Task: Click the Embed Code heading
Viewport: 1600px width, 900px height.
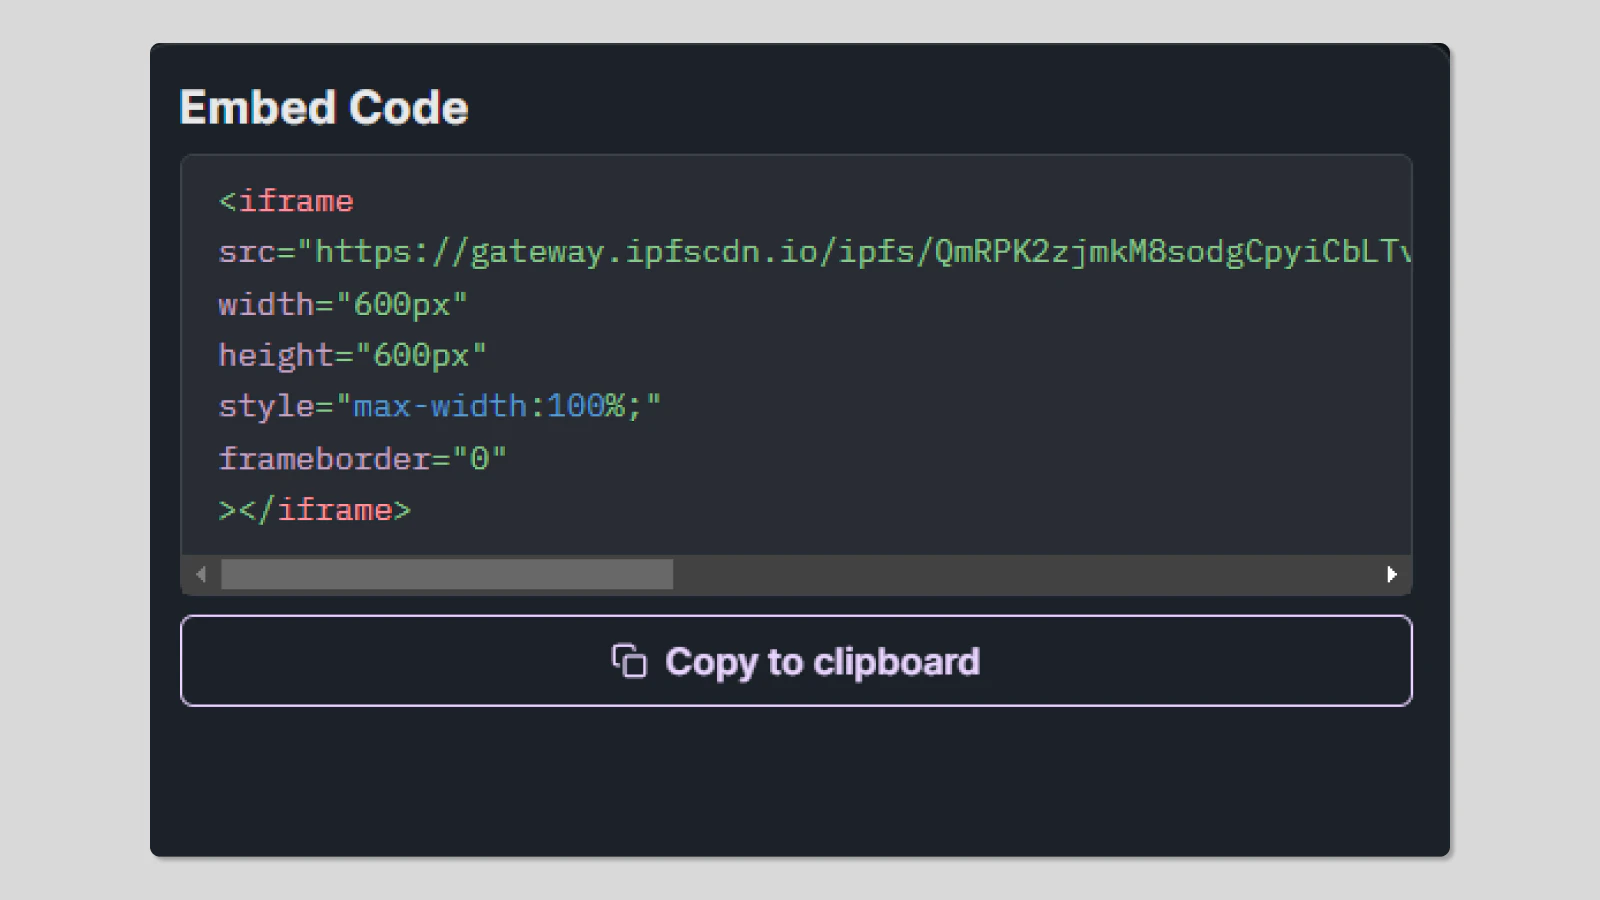Action: pos(324,107)
